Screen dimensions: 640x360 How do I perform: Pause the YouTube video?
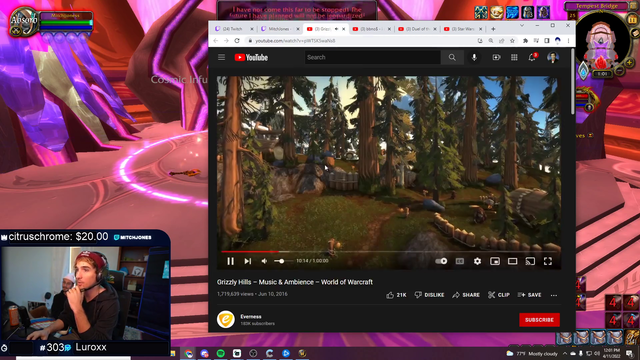click(231, 261)
